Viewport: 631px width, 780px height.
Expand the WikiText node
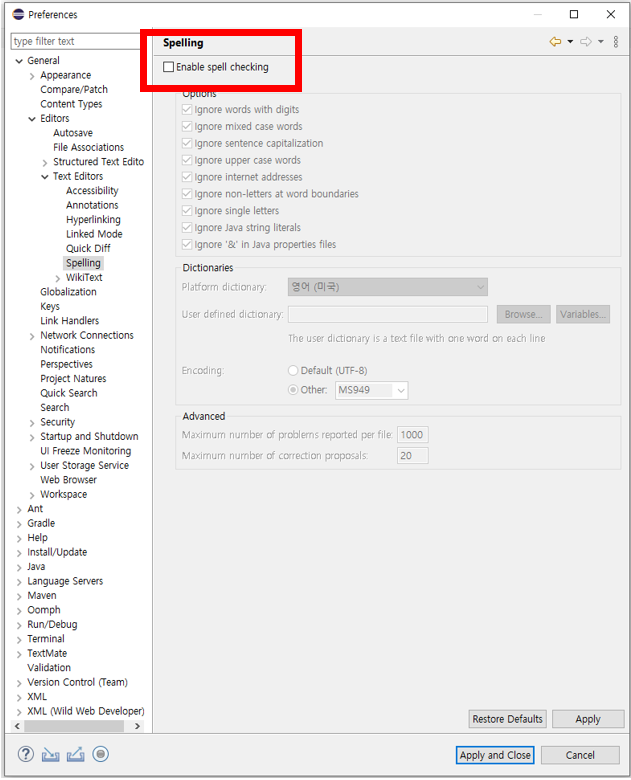(x=58, y=278)
